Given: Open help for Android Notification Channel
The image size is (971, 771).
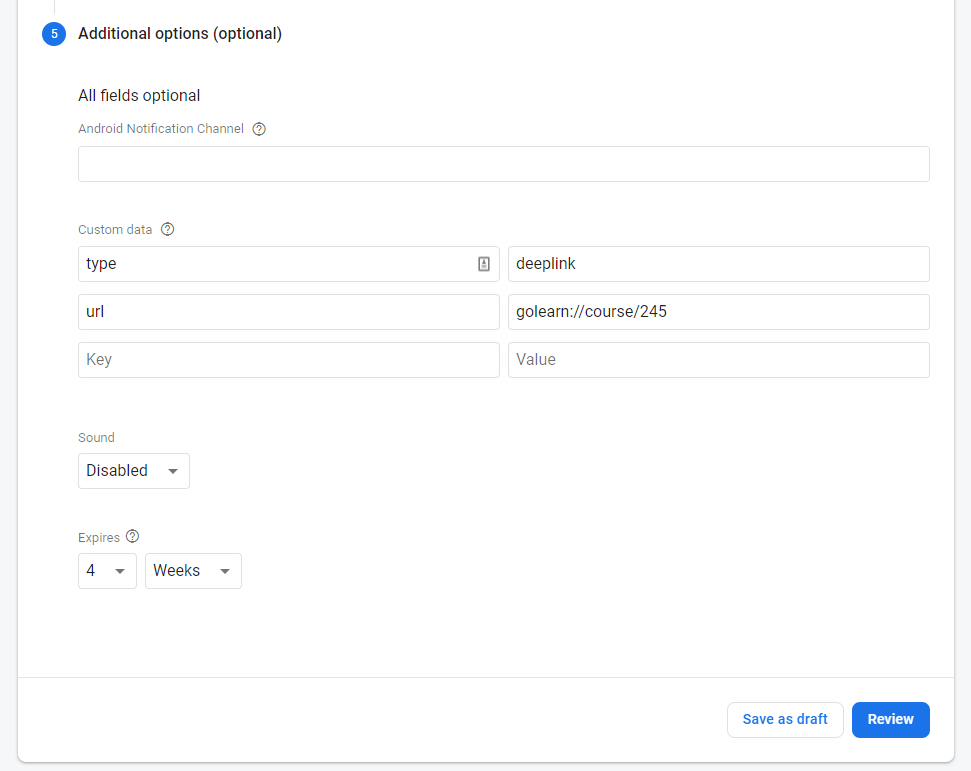Looking at the screenshot, I should point(259,128).
